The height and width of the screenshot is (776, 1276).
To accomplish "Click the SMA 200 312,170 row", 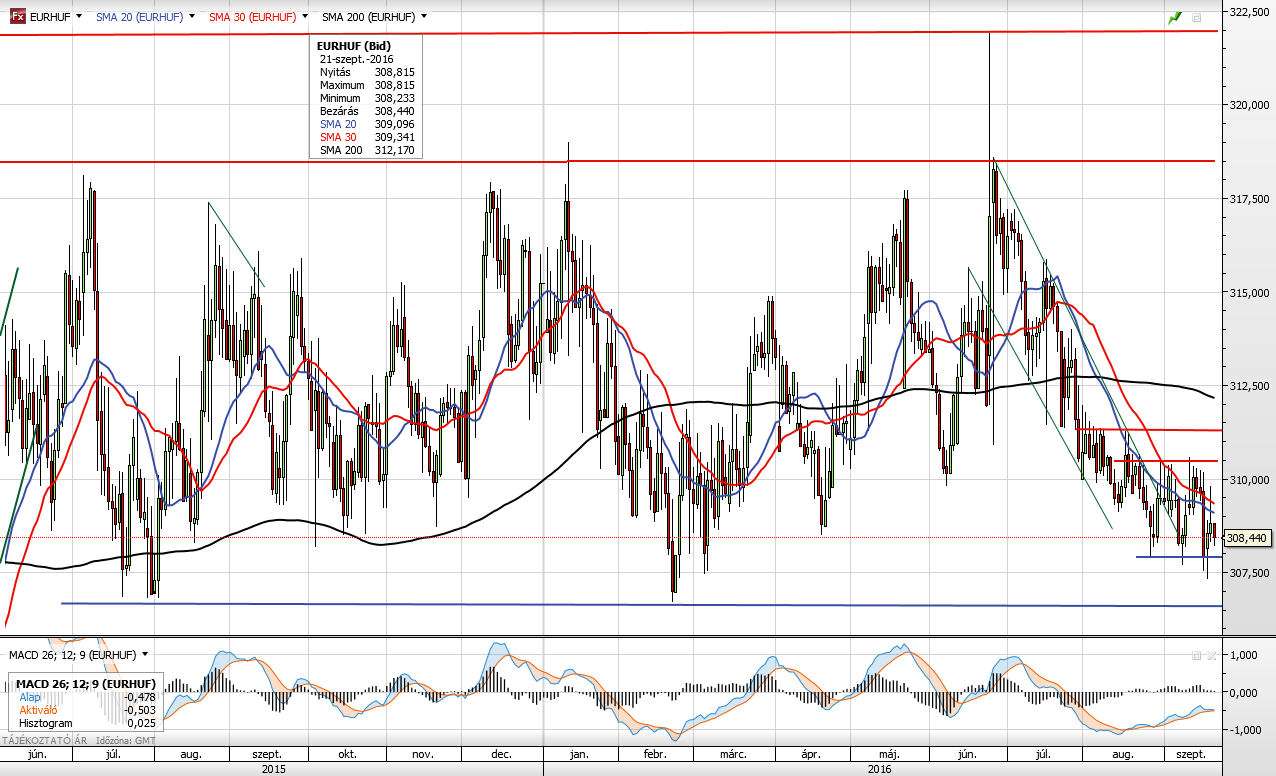I will (x=367, y=150).
